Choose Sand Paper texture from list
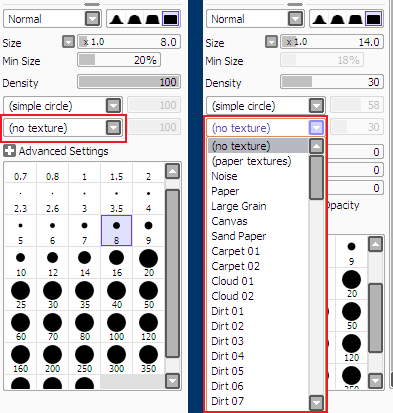The image size is (393, 413). point(258,236)
